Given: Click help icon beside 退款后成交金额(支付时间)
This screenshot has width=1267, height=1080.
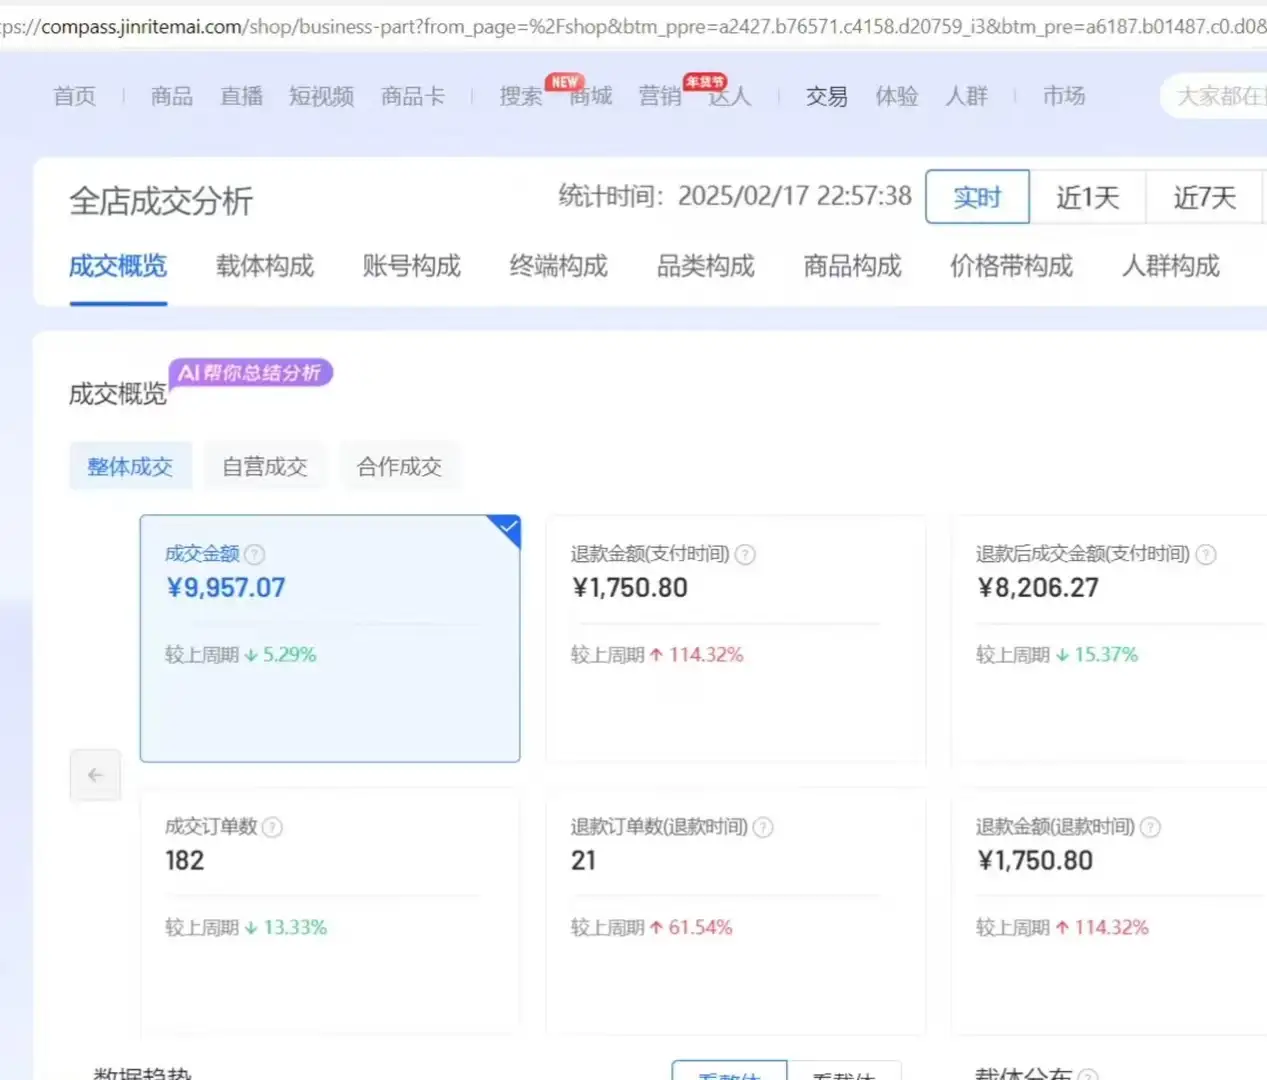Looking at the screenshot, I should [1206, 554].
